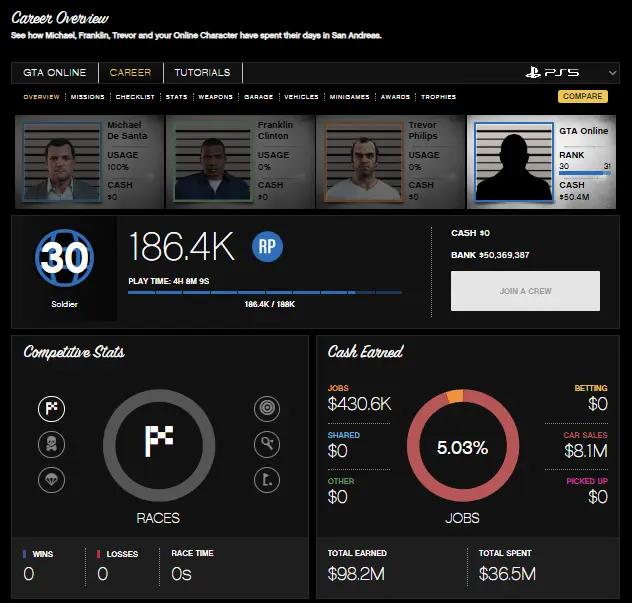Select the golf flag icon
The width and height of the screenshot is (632, 603).
click(x=266, y=478)
